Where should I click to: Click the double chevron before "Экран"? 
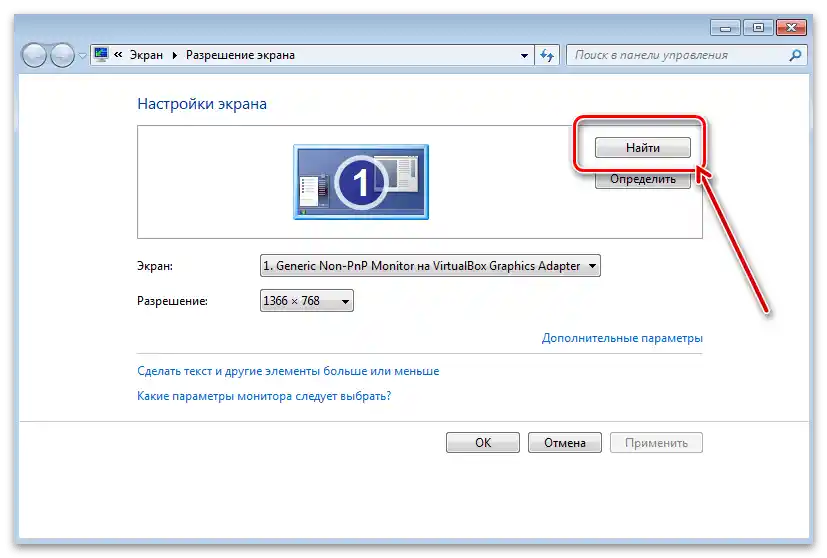click(x=118, y=54)
